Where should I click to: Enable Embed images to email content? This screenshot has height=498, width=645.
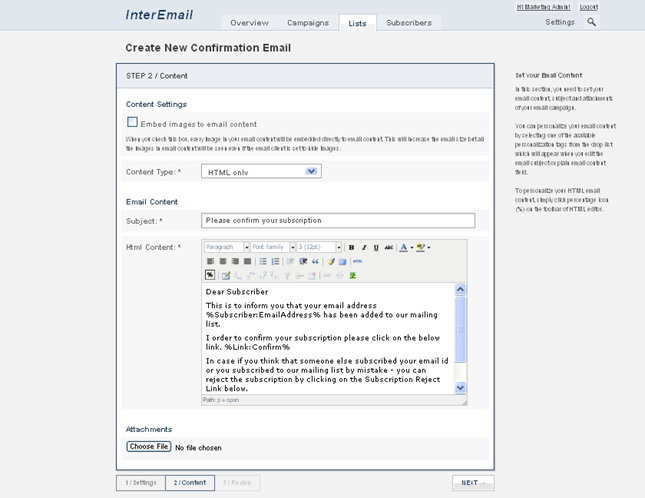(x=132, y=123)
